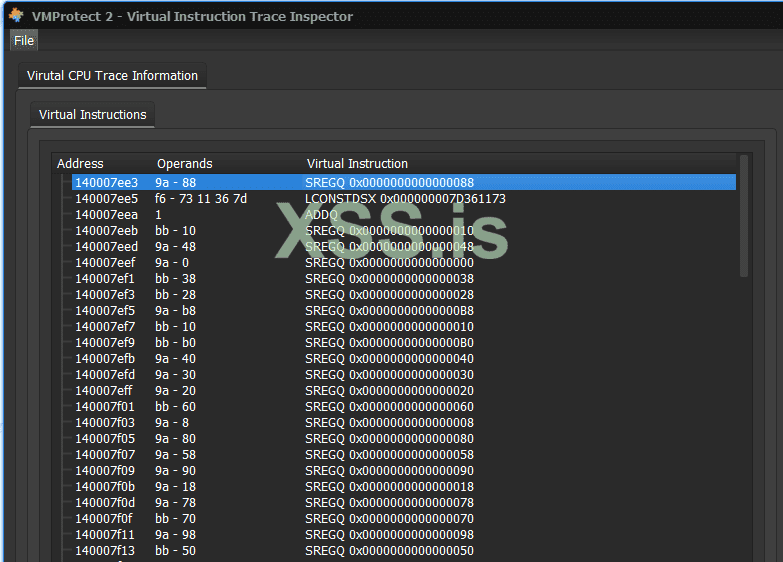Select the row with address 140007f09
This screenshot has height=562, width=783.
click(x=403, y=470)
